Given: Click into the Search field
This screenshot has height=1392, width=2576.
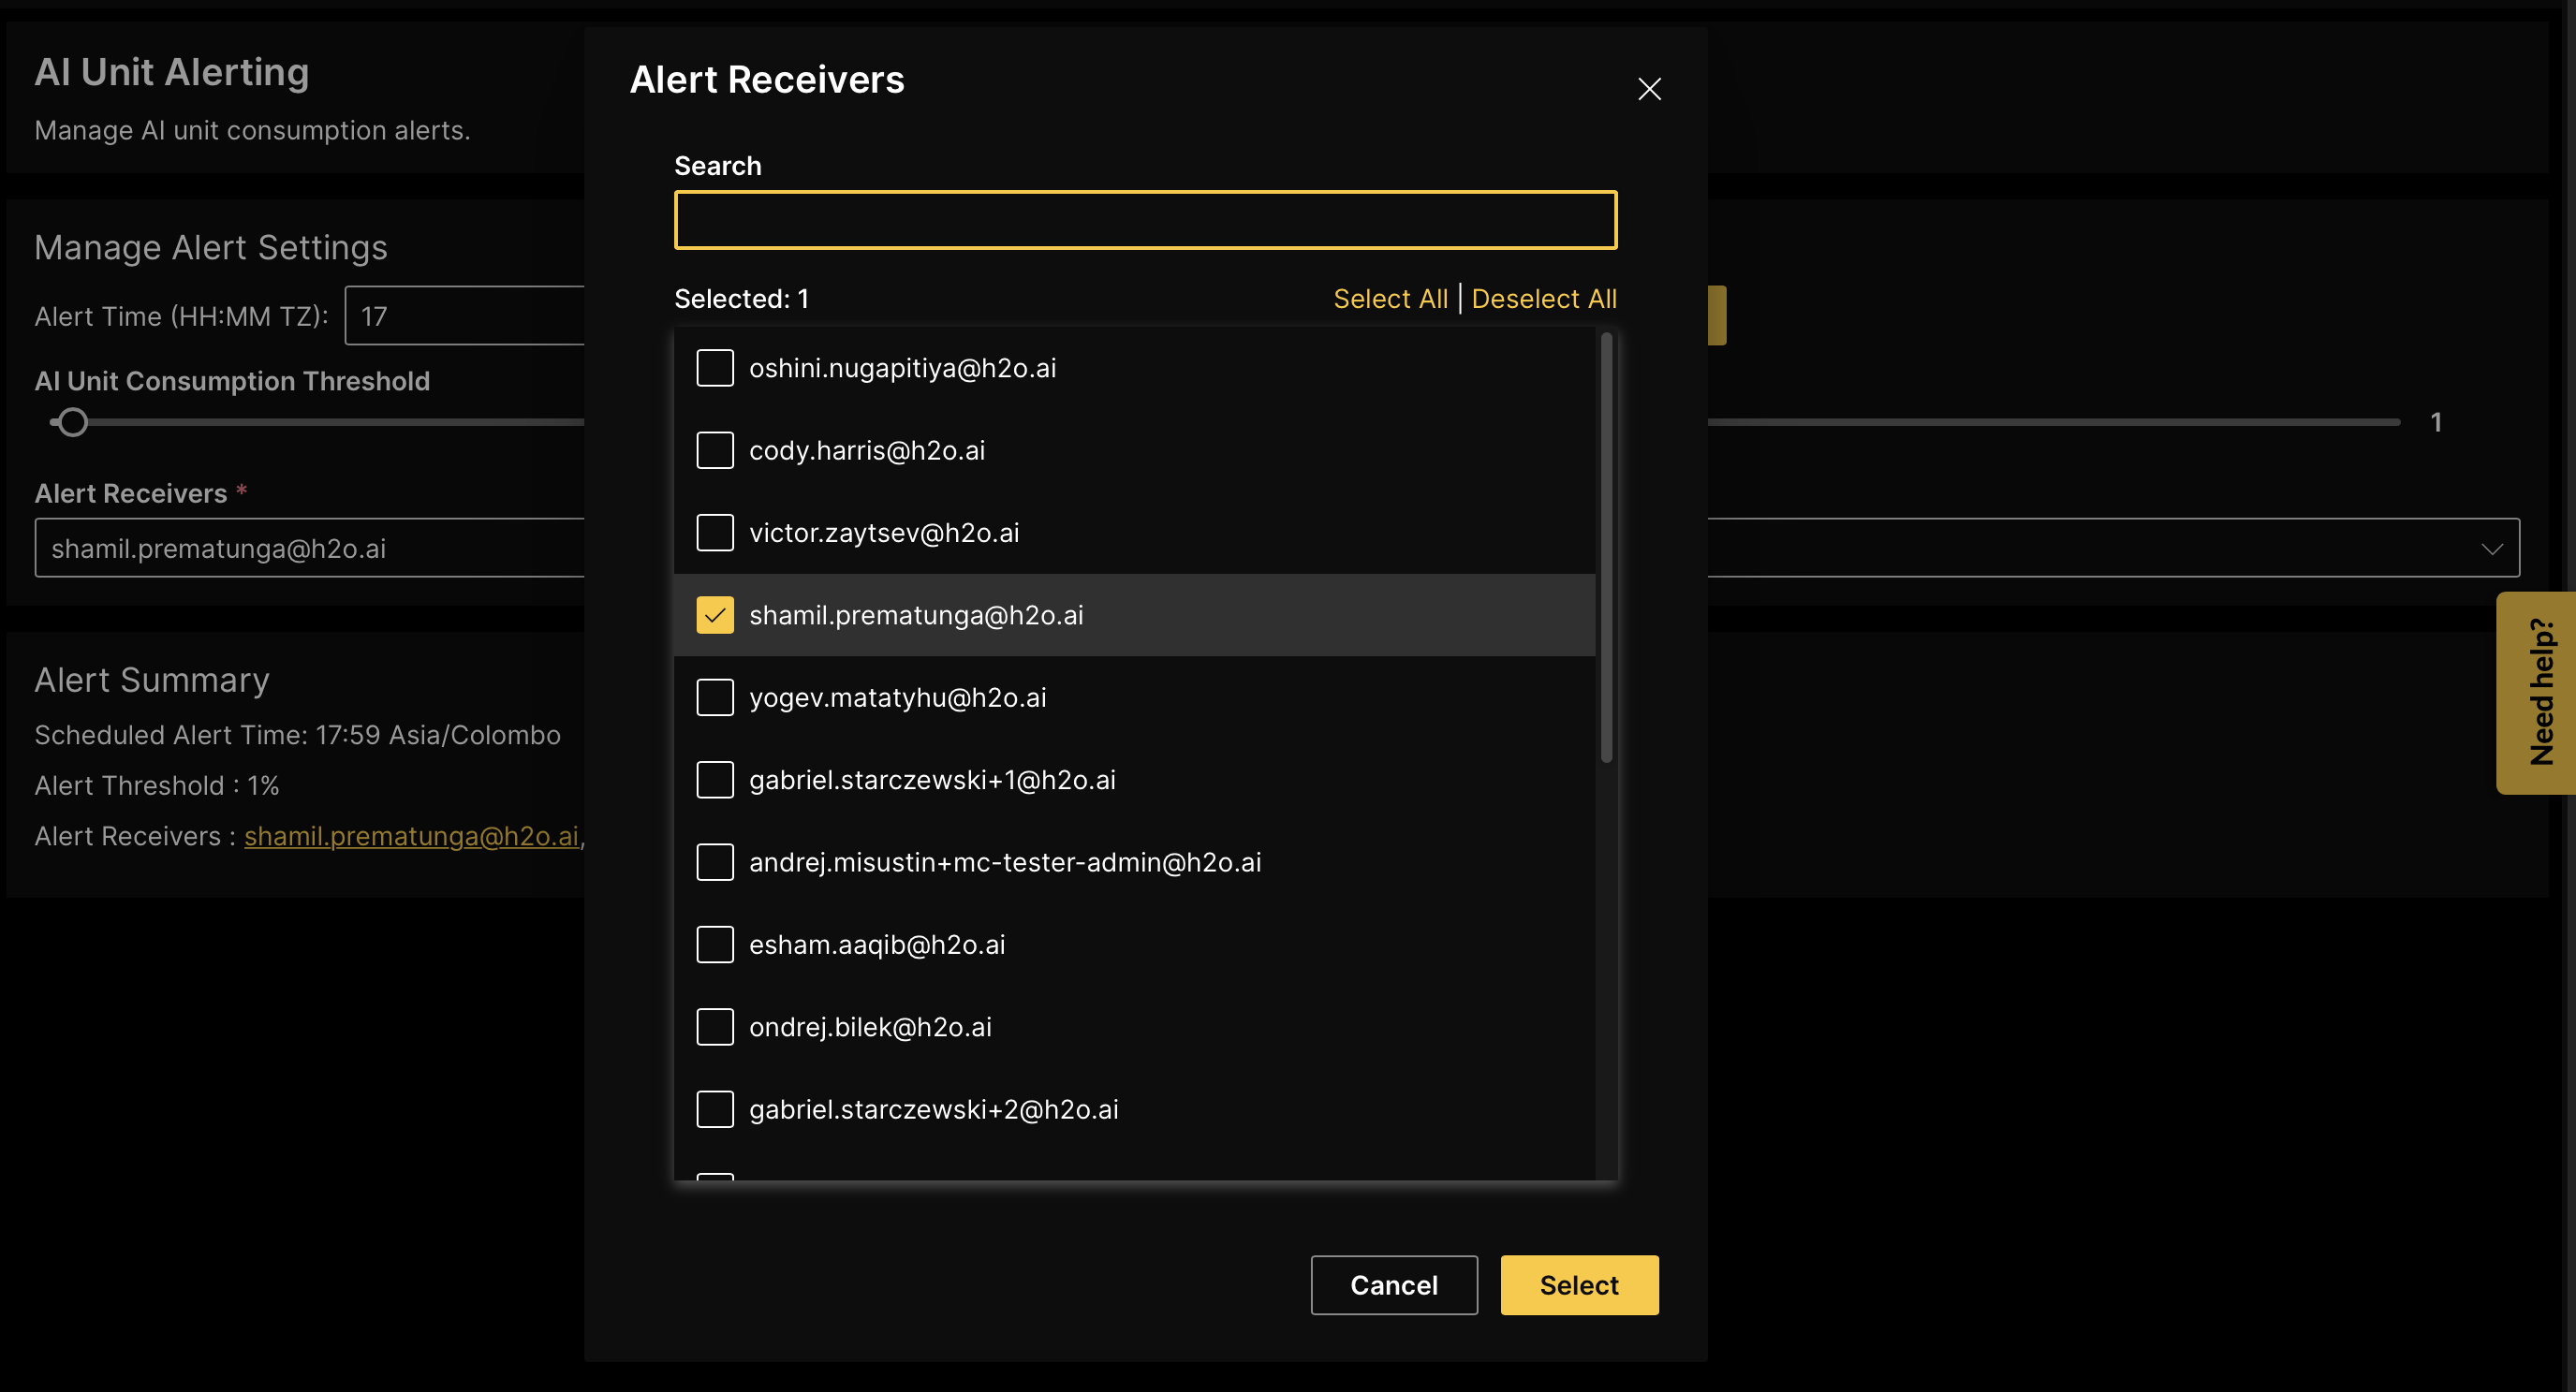Looking at the screenshot, I should [1144, 219].
